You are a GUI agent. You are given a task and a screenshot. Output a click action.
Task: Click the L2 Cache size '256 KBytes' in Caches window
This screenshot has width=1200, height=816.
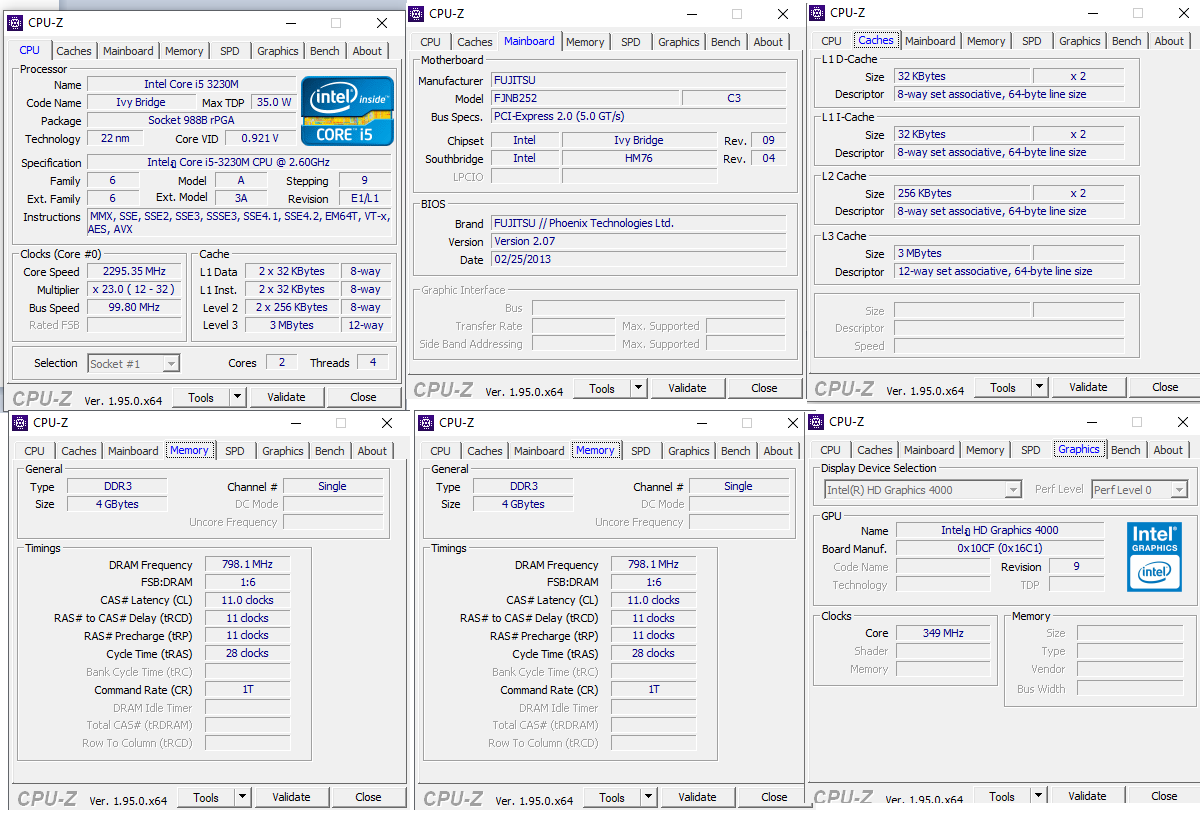961,194
